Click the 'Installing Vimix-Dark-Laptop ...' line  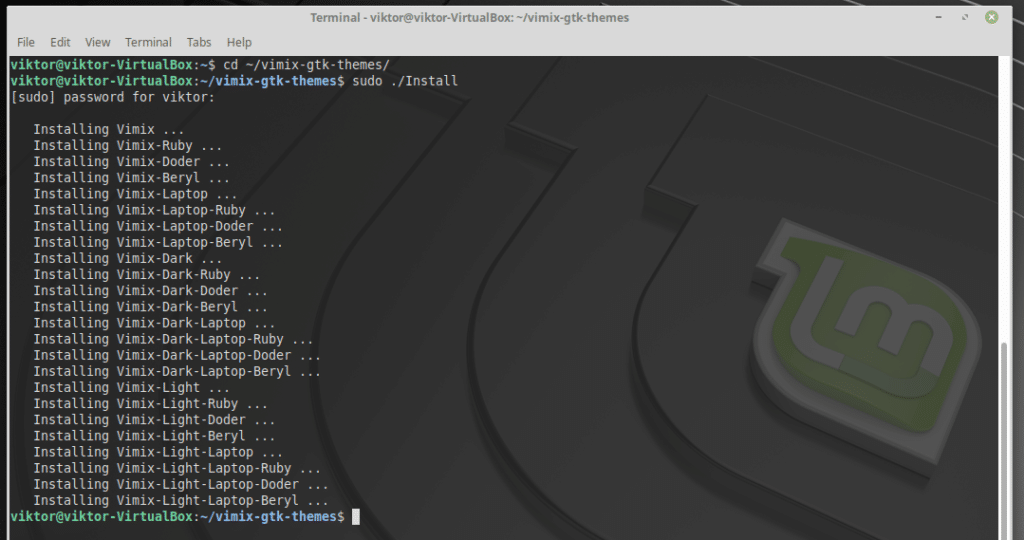tap(154, 323)
